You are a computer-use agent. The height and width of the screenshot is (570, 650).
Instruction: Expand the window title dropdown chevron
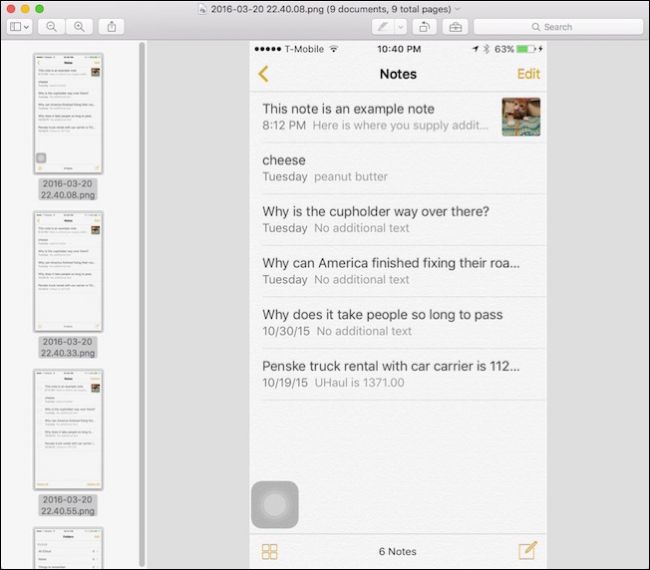458,9
